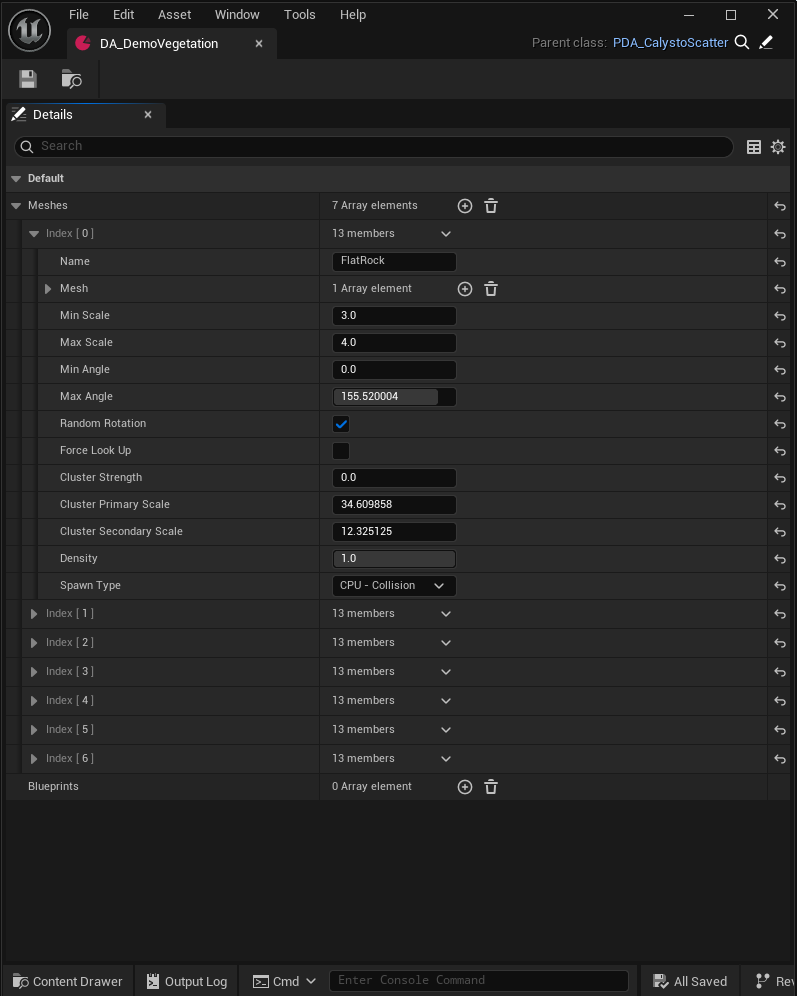Viewport: 797px width, 996px height.
Task: Expand the Index [ 1 ] mesh entry
Action: click(x=34, y=614)
